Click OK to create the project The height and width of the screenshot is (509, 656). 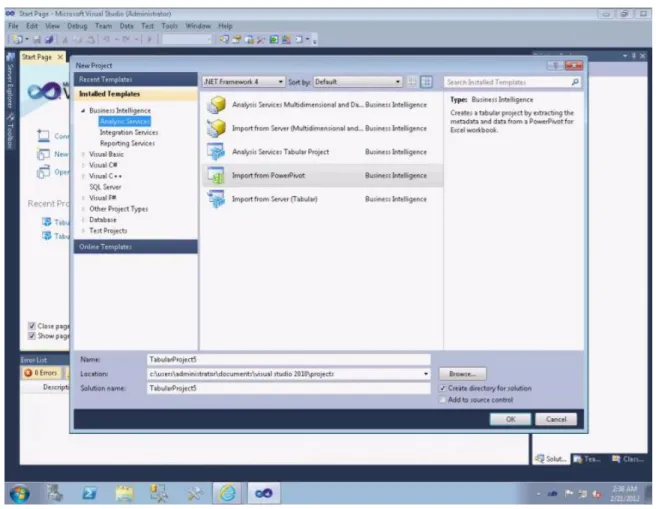[510, 419]
